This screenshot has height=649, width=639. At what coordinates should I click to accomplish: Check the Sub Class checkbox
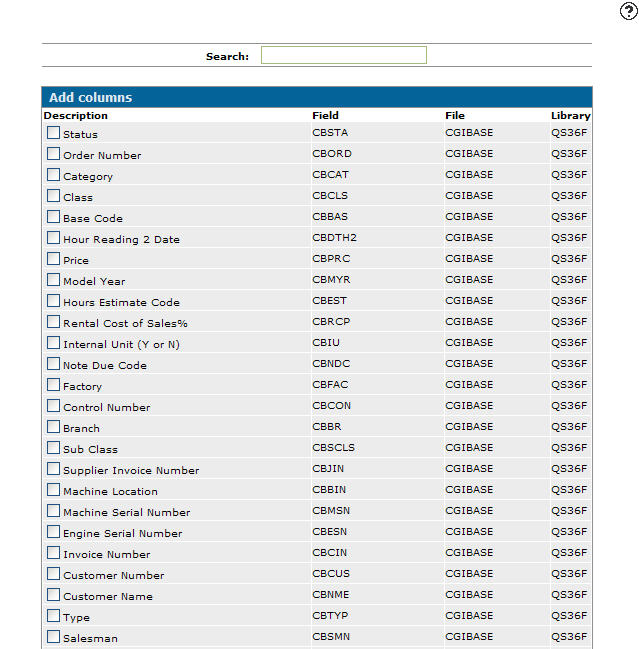(x=53, y=447)
